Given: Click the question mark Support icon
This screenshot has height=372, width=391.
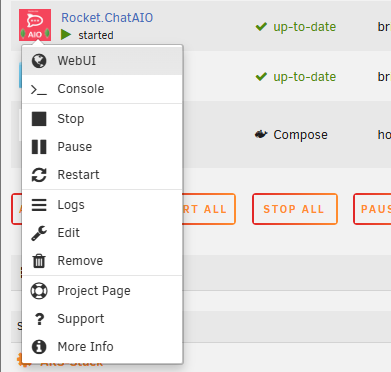Looking at the screenshot, I should (x=39, y=319).
